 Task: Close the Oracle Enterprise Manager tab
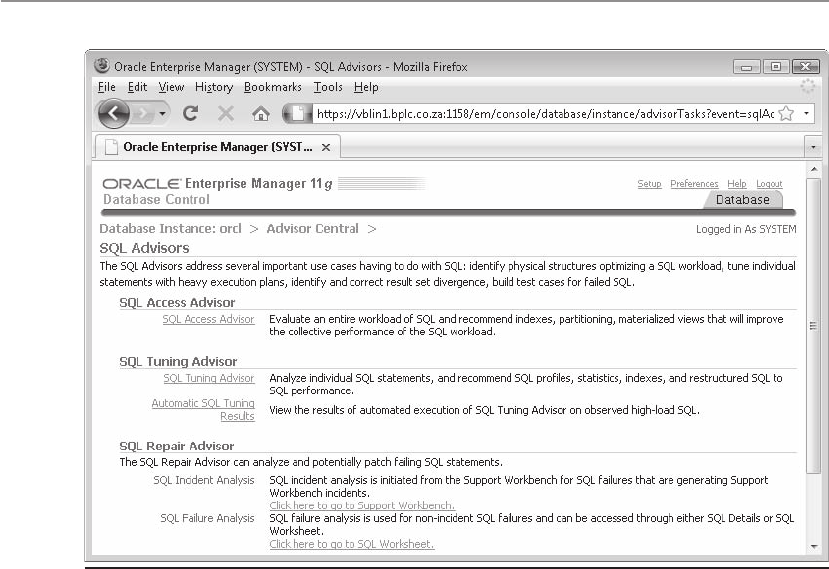pos(326,148)
